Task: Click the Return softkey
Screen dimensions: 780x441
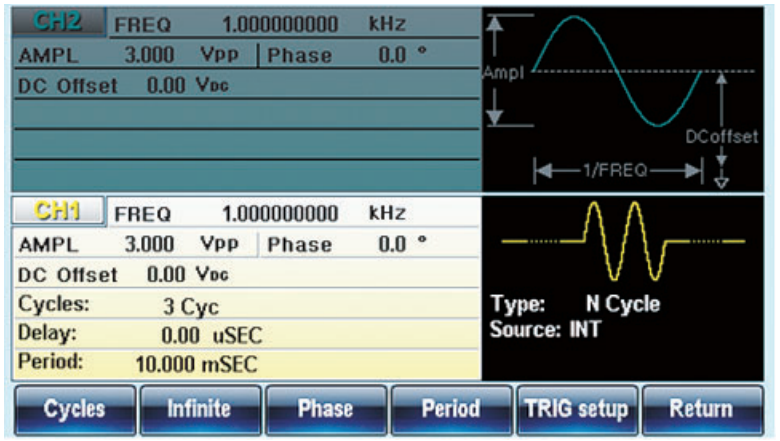Action: coord(702,410)
